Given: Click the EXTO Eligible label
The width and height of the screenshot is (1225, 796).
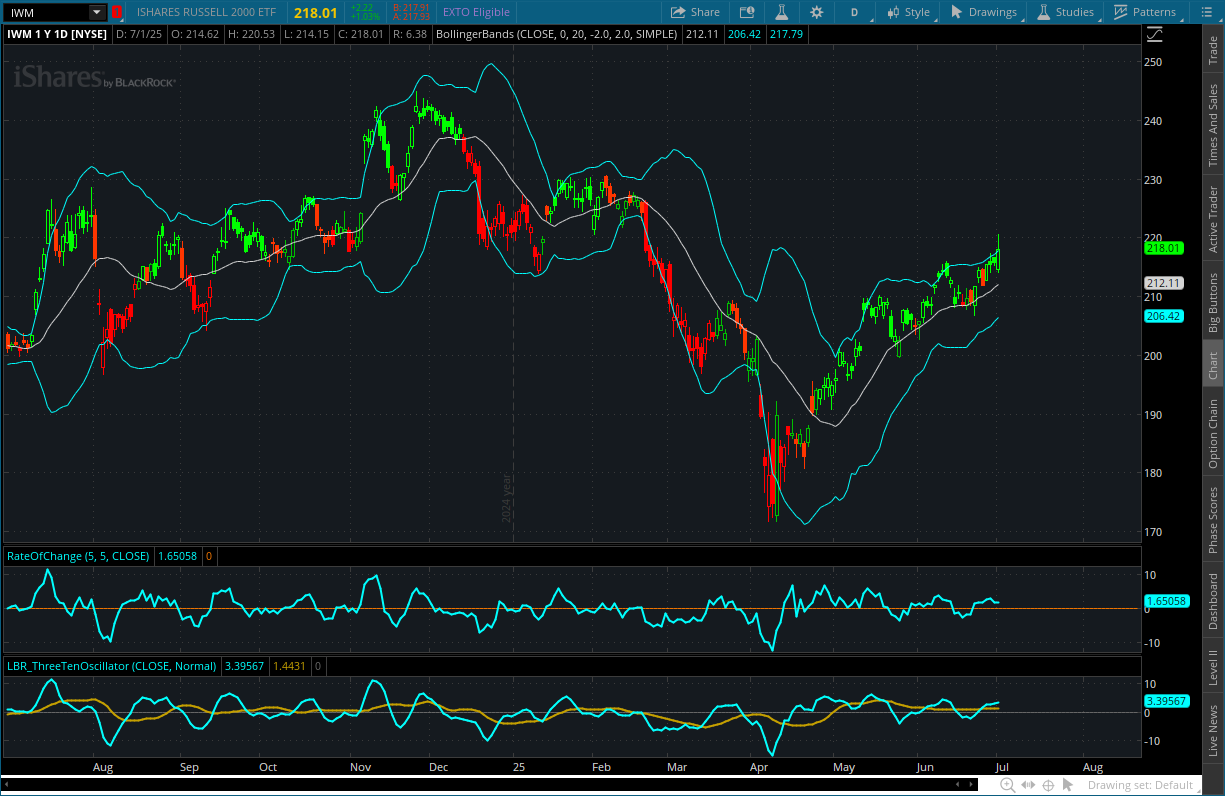Looking at the screenshot, I should 476,12.
